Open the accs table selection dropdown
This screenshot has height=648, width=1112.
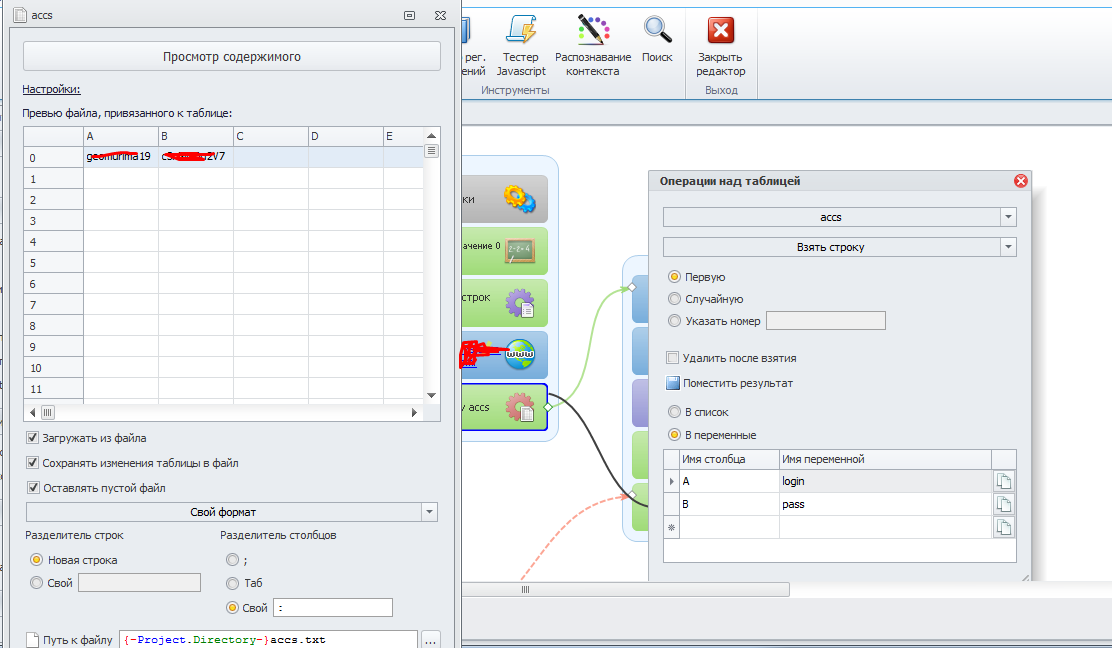click(1008, 217)
